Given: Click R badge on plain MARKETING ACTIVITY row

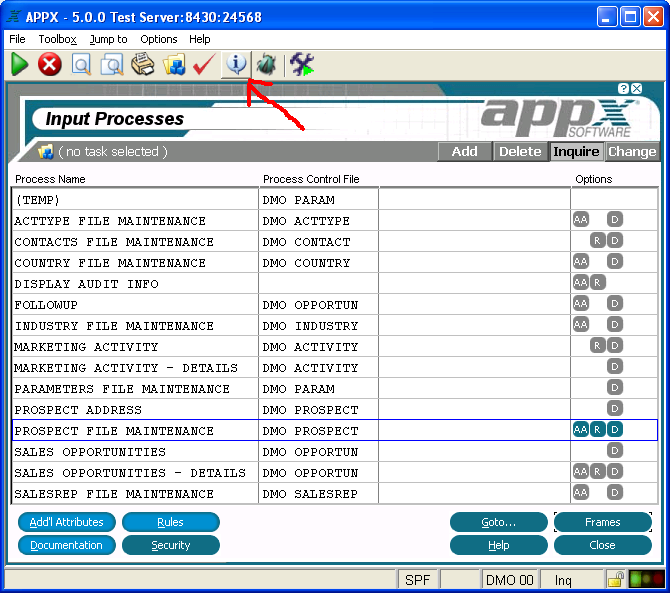Looking at the screenshot, I should [597, 346].
